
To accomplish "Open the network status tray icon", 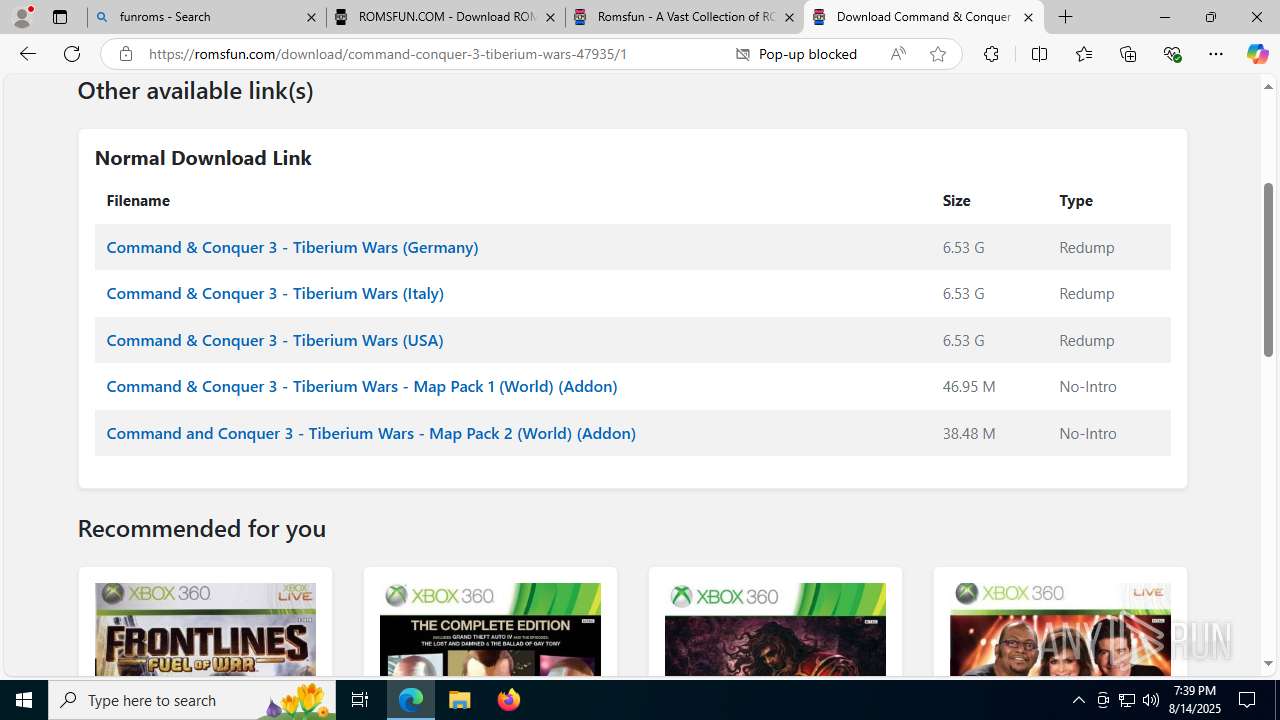I will coord(1127,700).
